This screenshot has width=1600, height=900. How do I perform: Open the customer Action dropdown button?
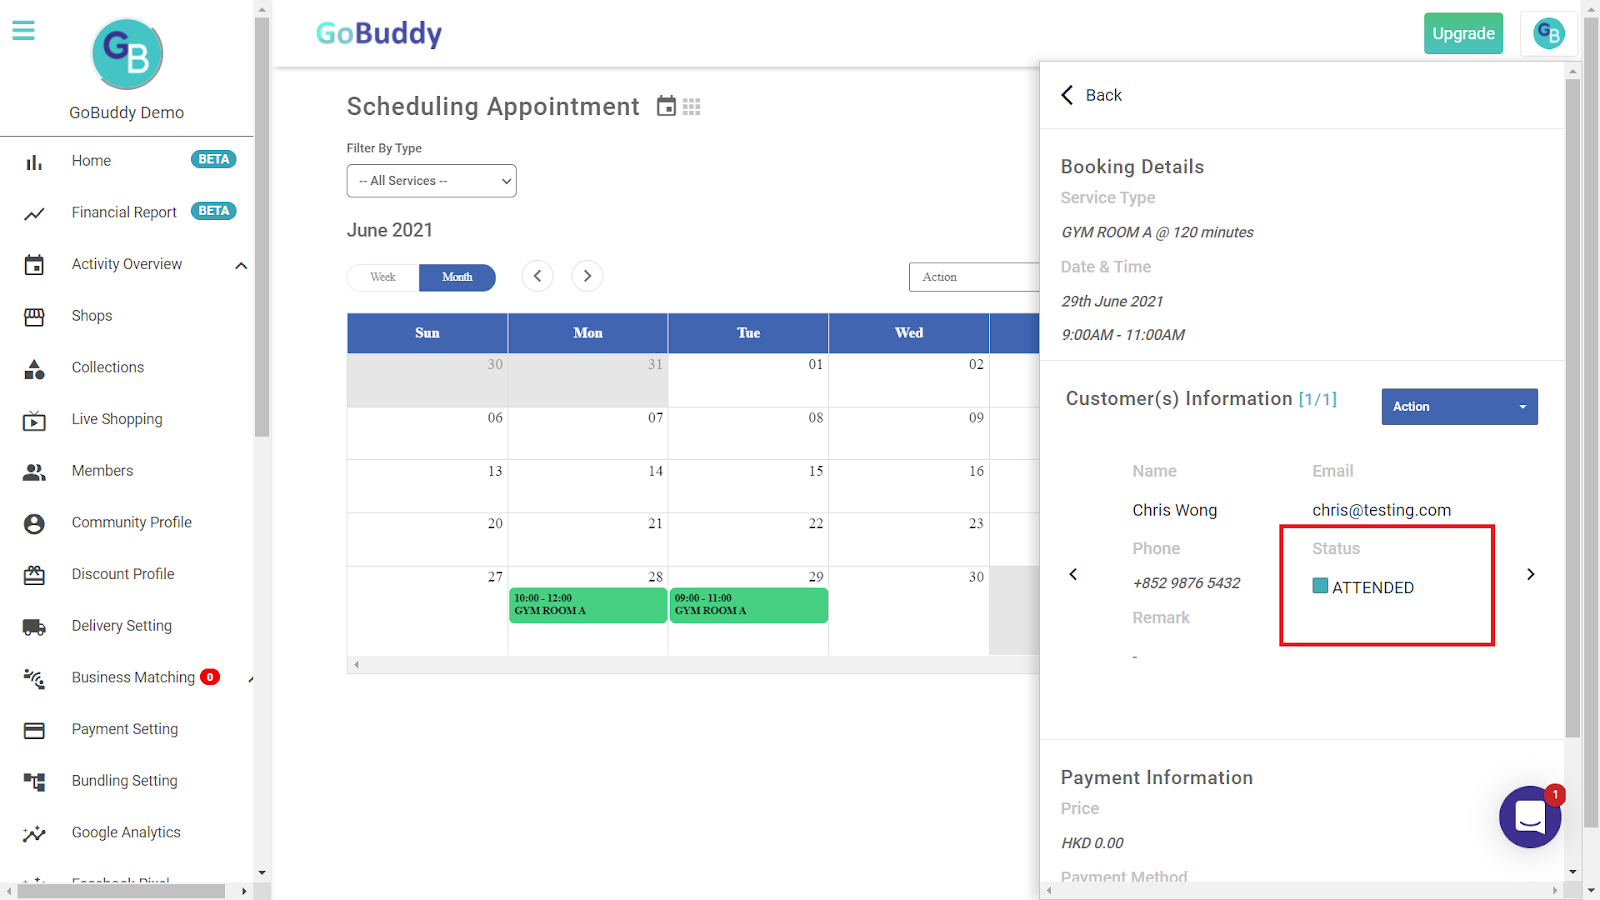1459,407
